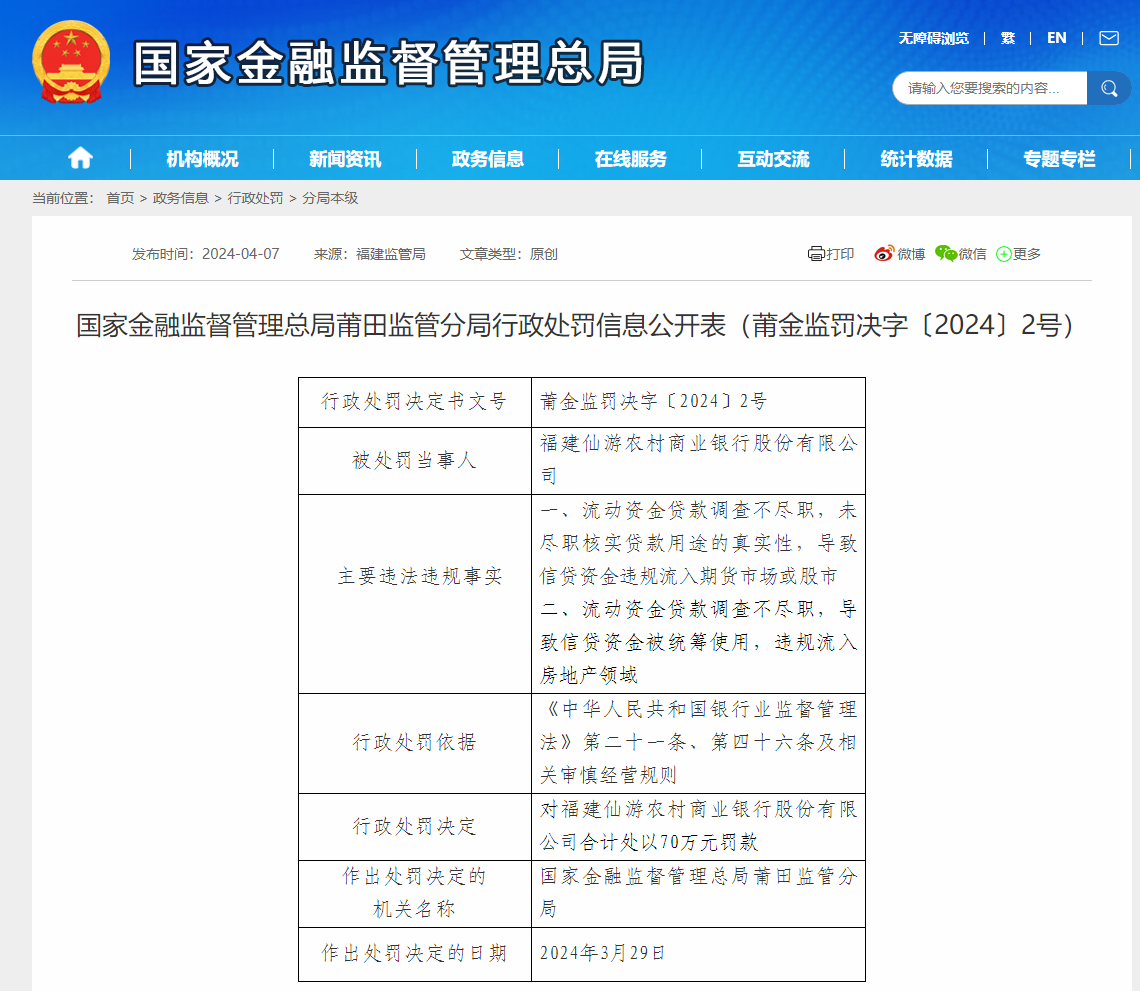Click the search magnifier button
1140x991 pixels.
tap(1109, 88)
